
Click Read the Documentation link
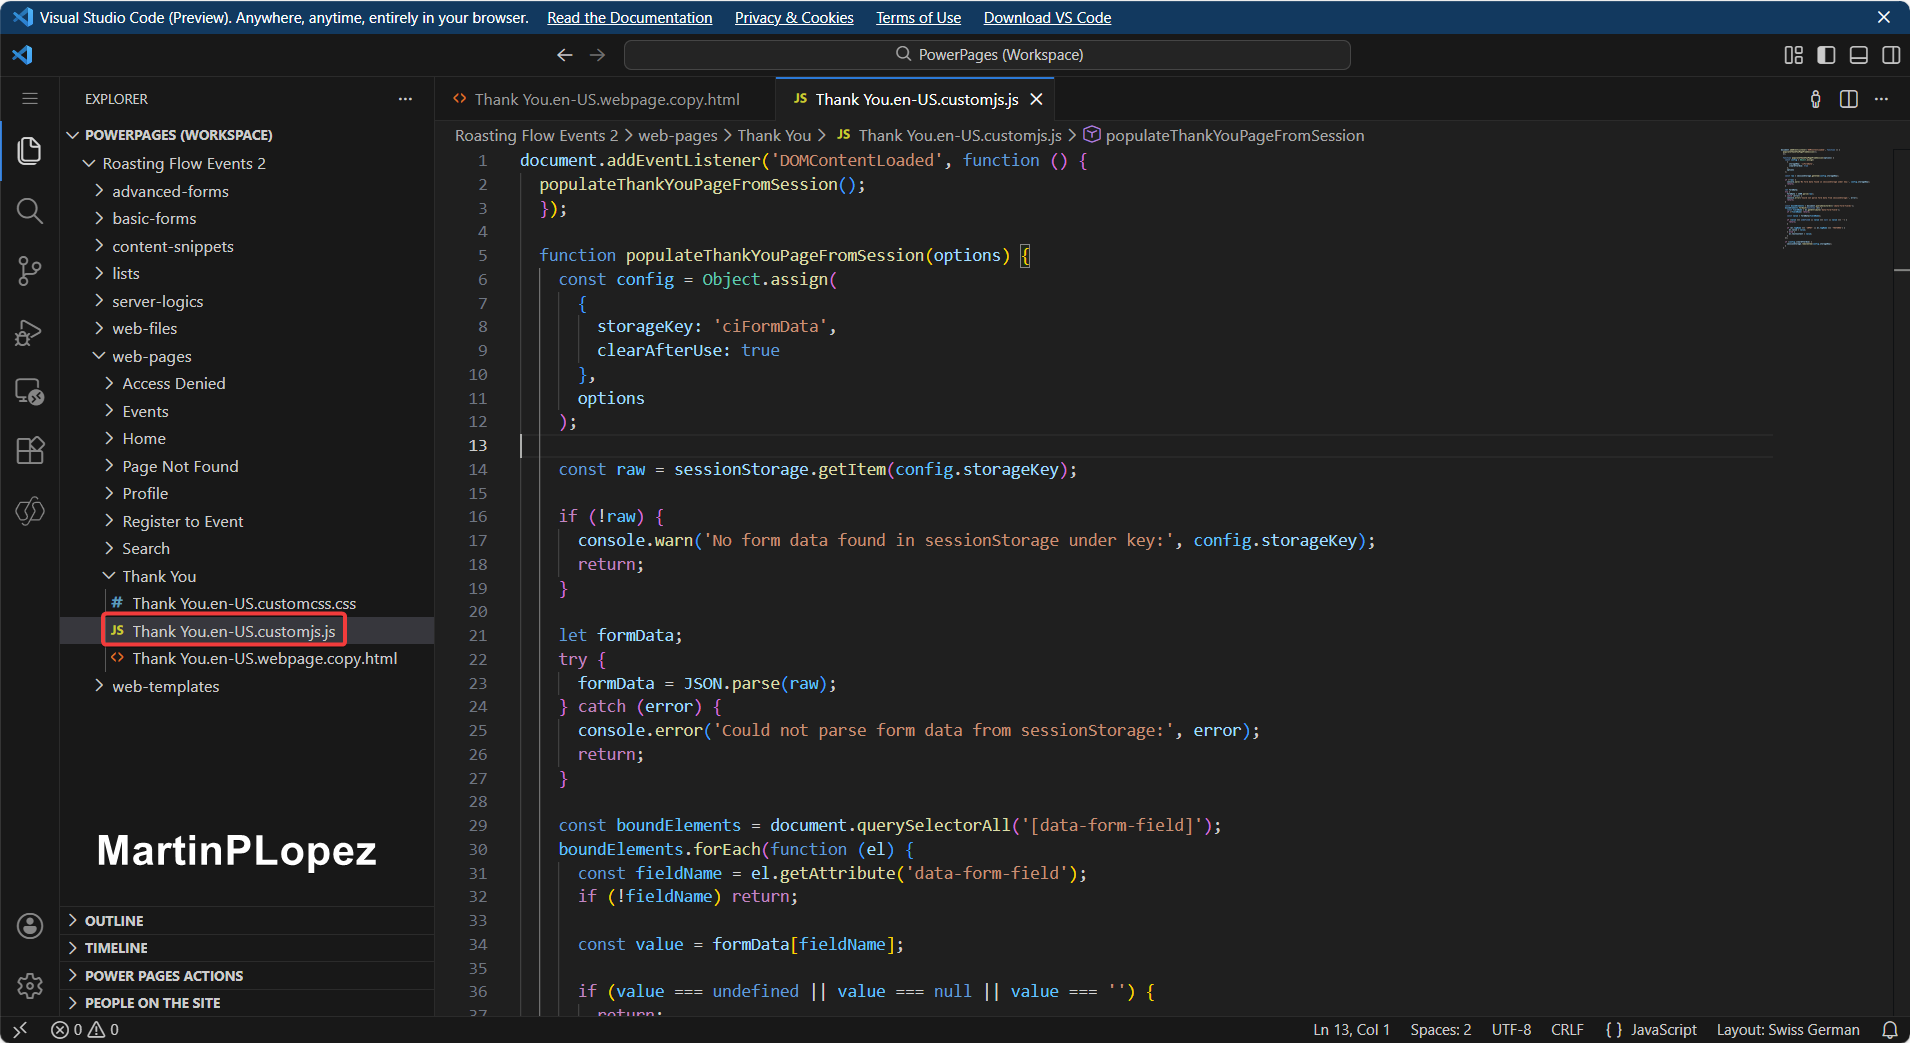[x=630, y=17]
